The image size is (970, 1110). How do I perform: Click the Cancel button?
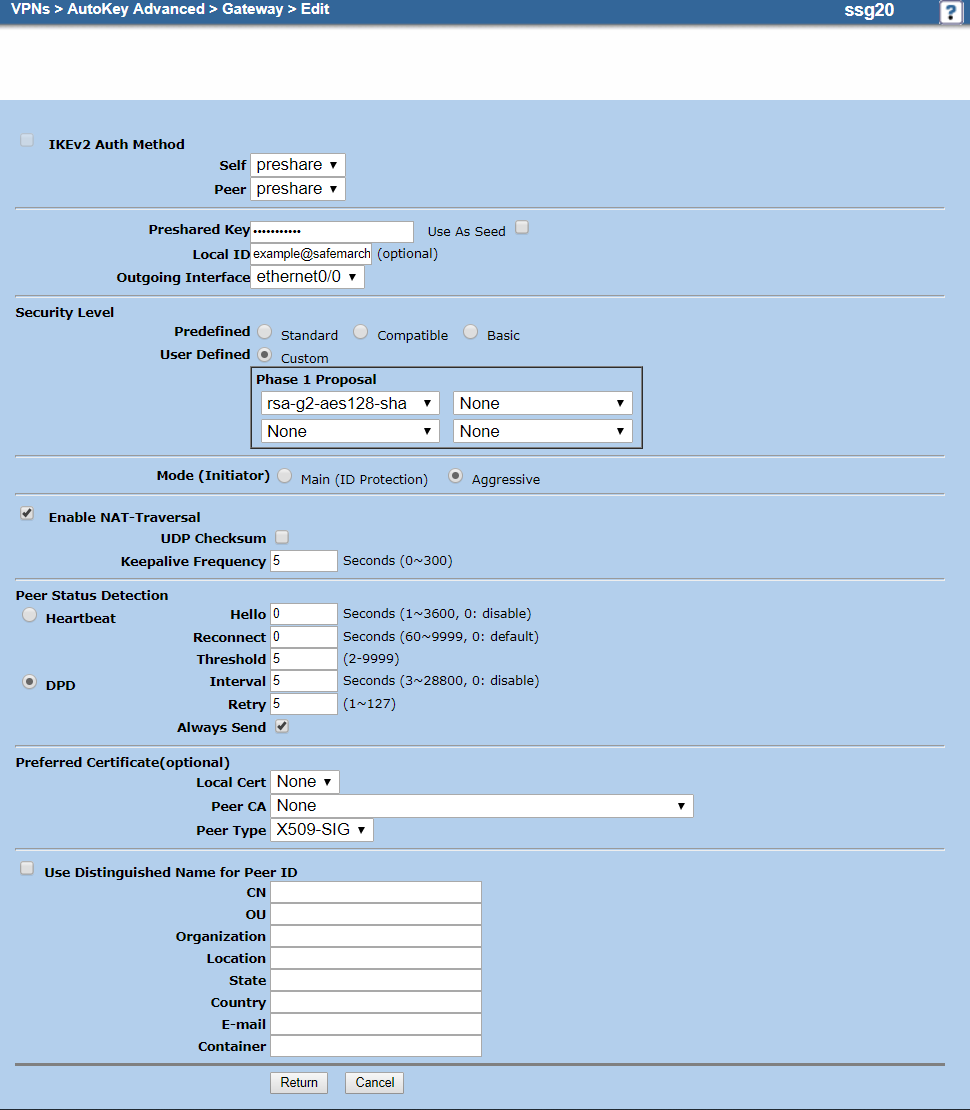click(374, 1082)
